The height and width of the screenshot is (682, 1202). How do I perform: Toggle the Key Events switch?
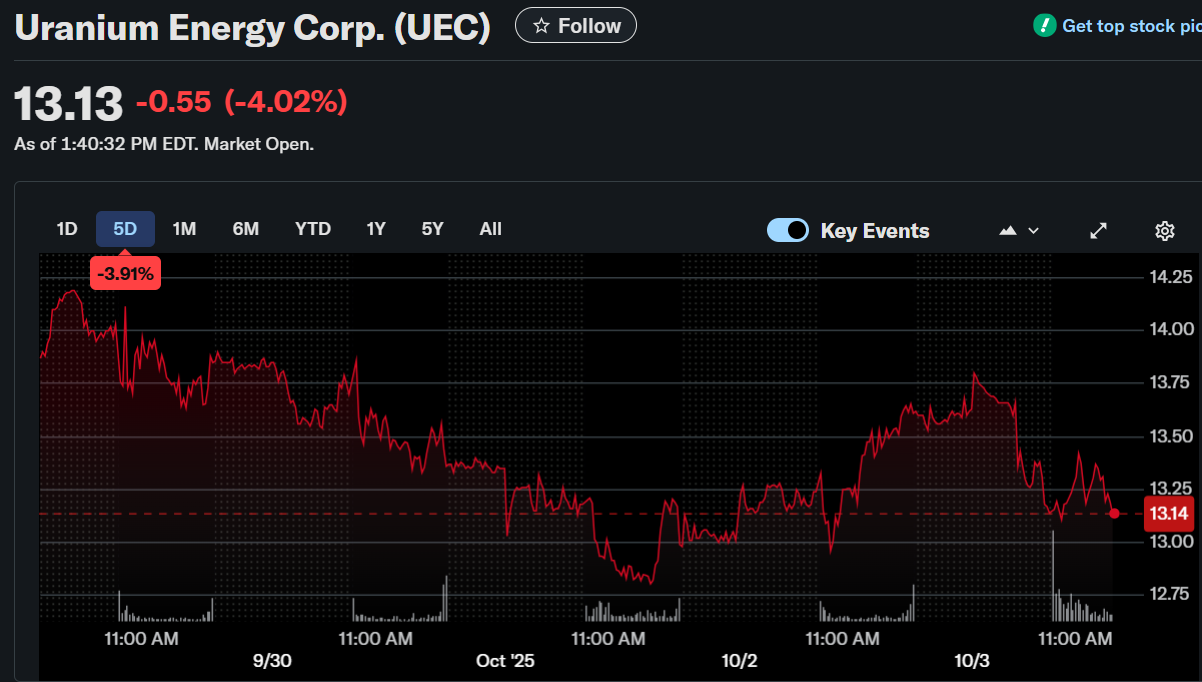[787, 231]
